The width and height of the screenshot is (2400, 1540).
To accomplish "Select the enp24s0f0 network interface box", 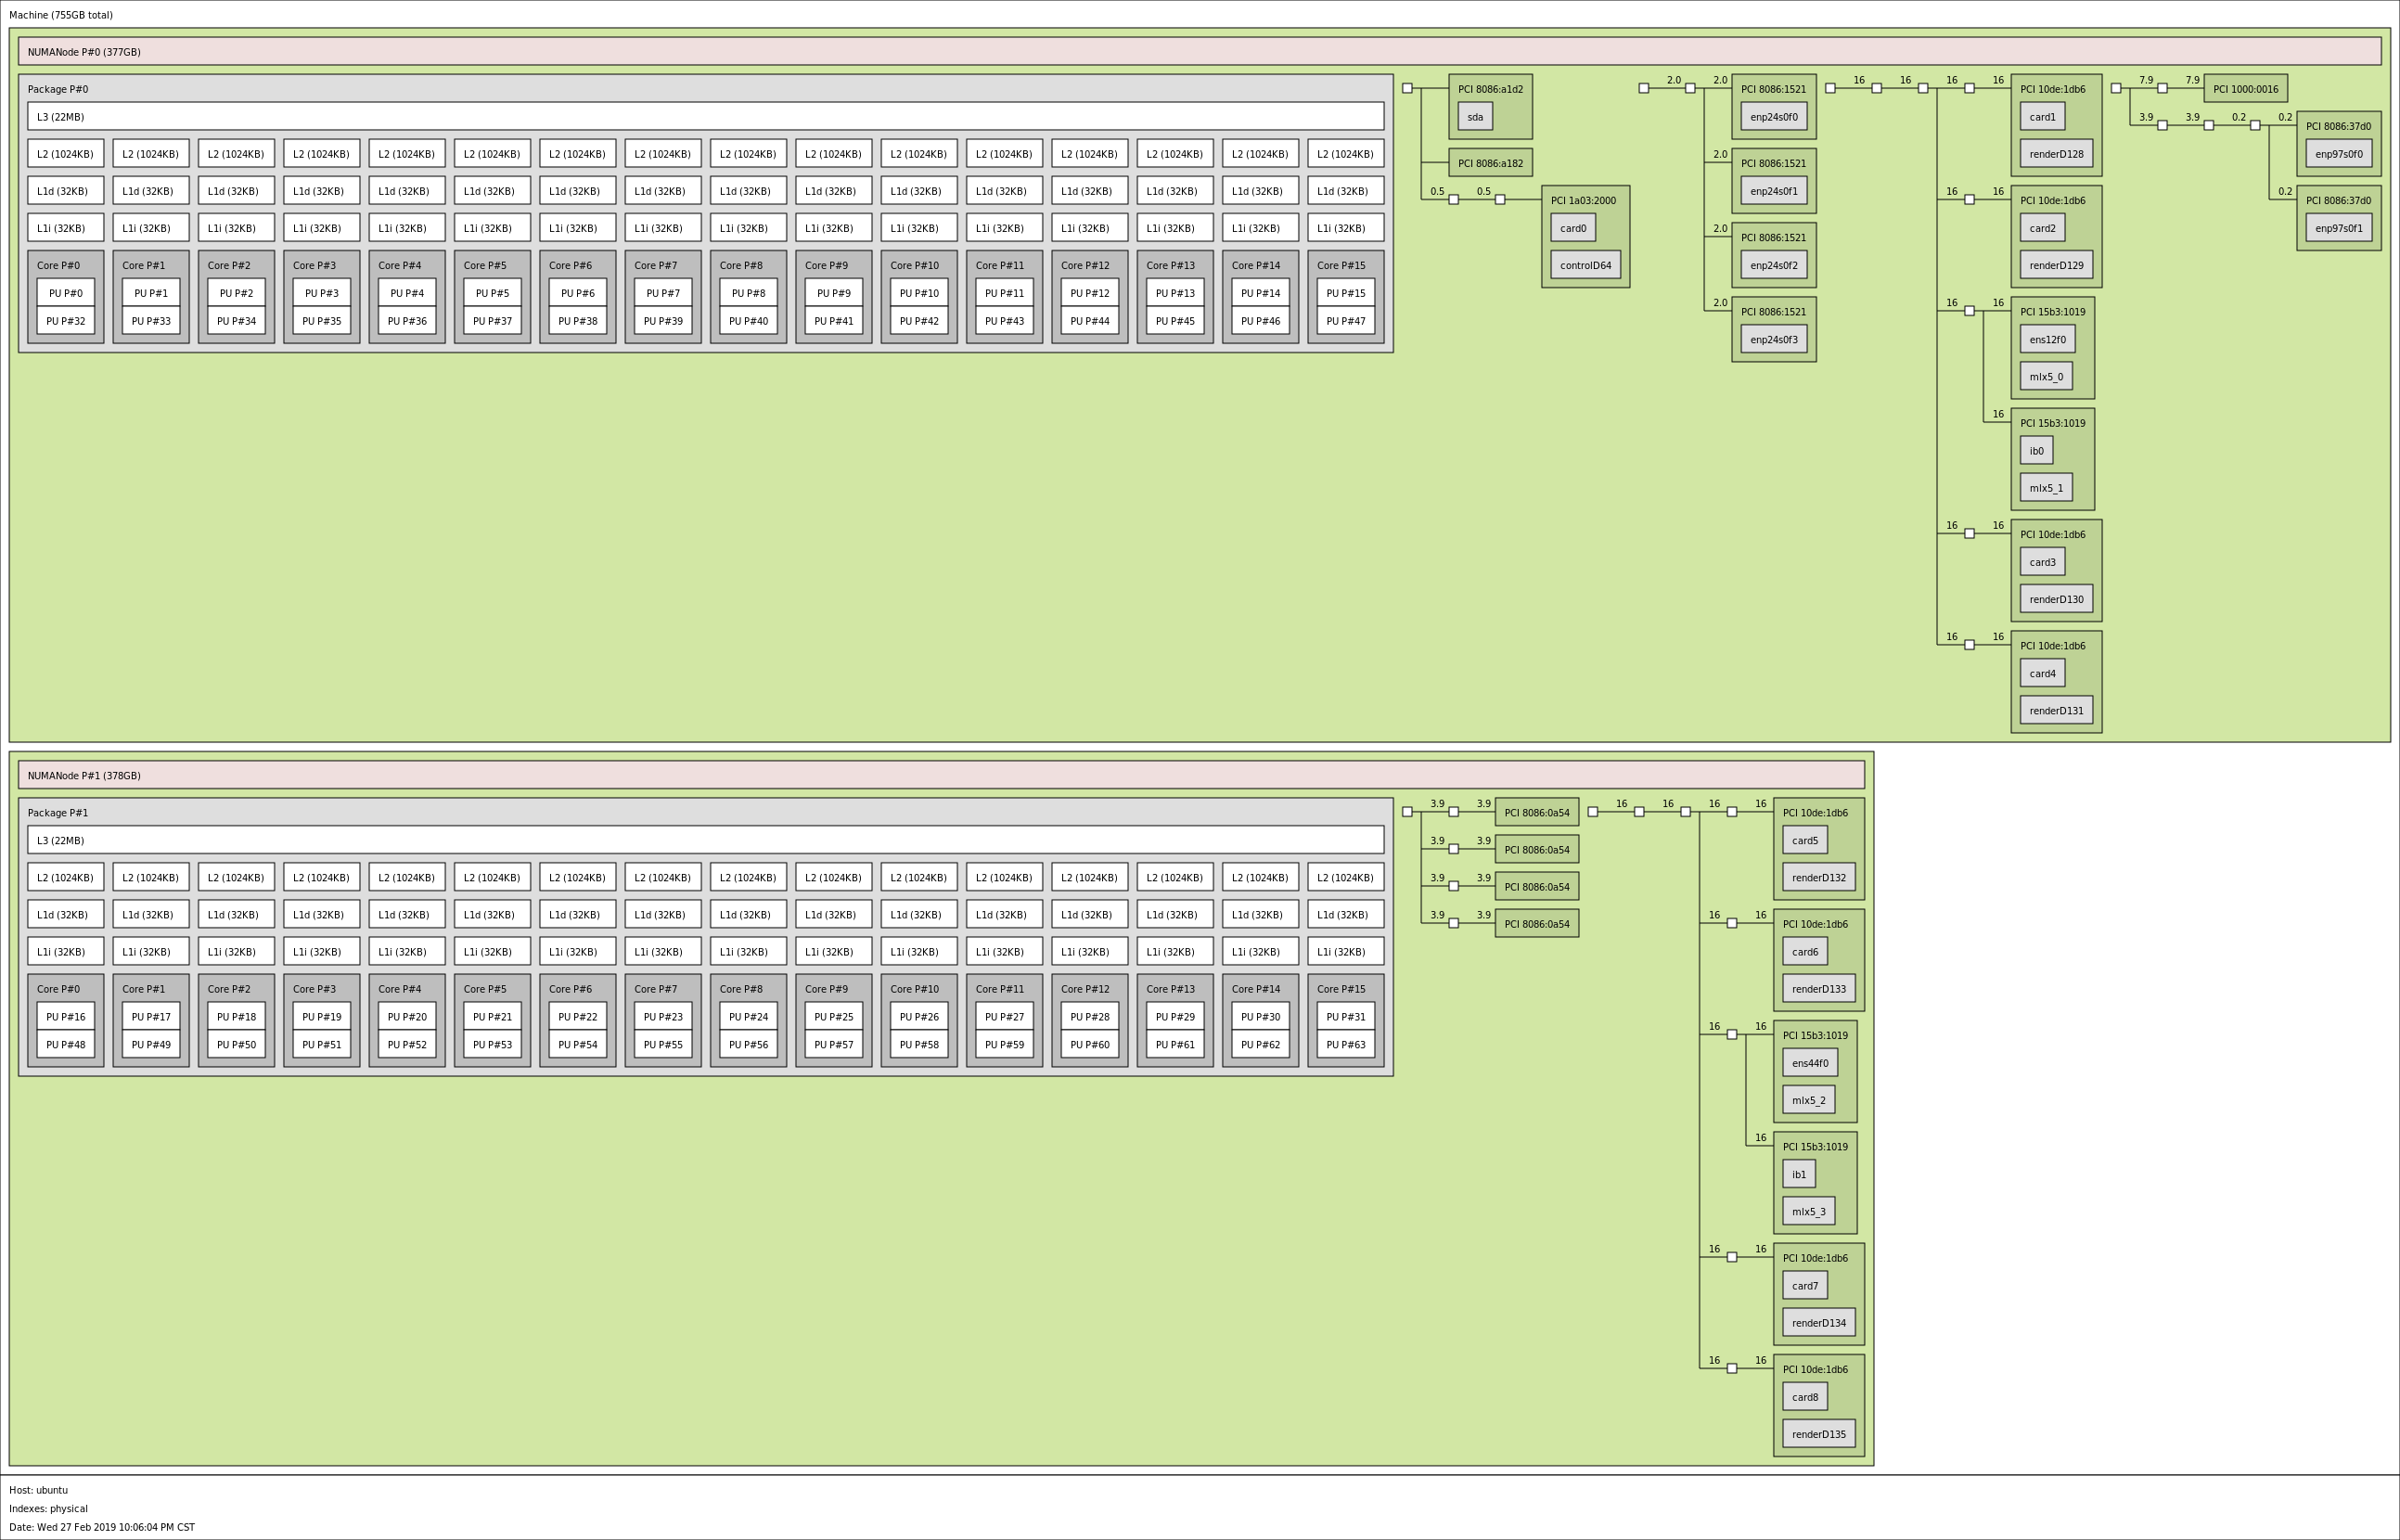I will point(1773,117).
